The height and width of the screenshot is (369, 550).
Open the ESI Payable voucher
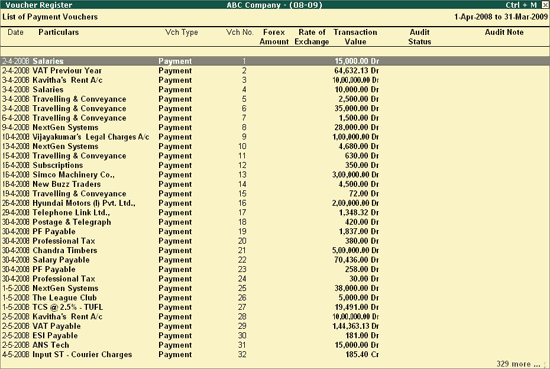[x=275, y=336]
